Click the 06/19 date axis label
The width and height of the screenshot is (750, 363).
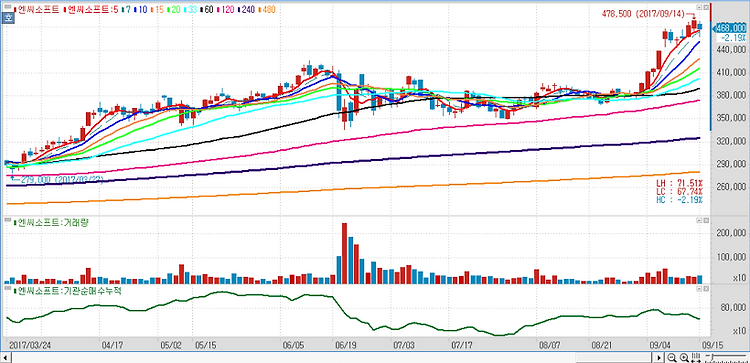346,345
